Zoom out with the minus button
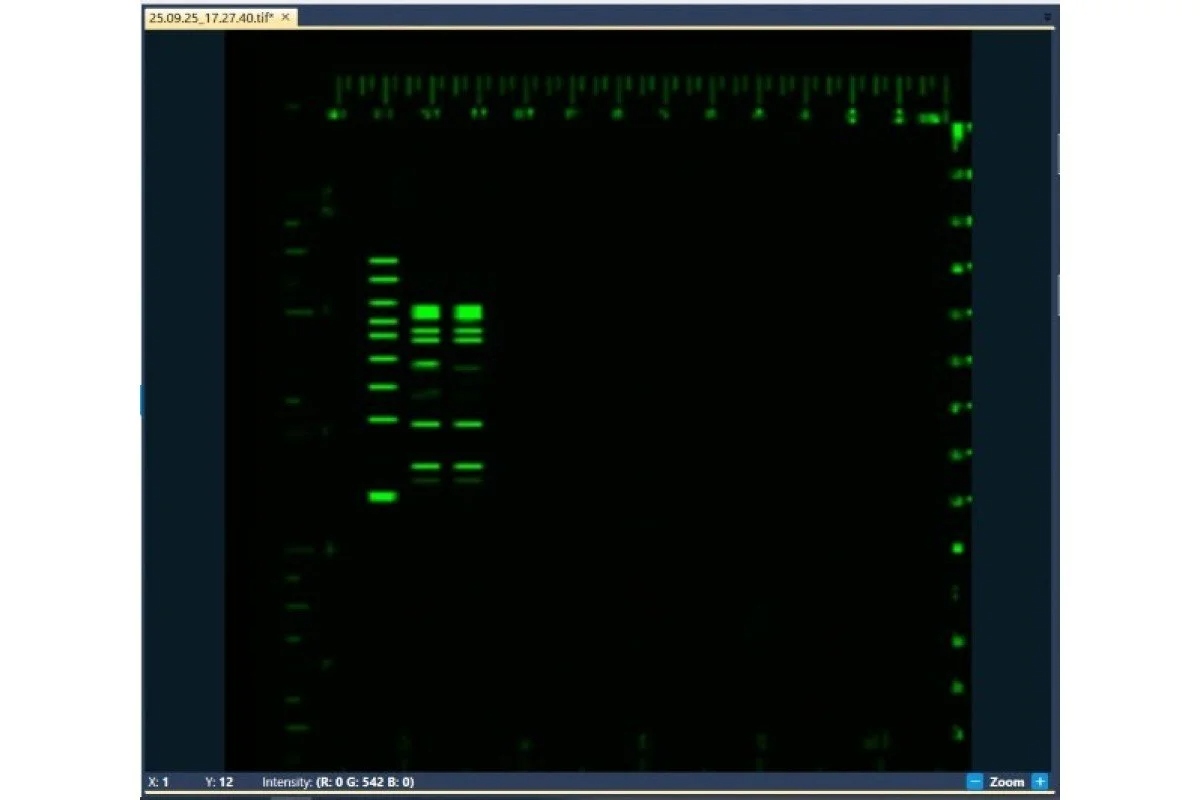The height and width of the screenshot is (800, 1200). [x=974, y=782]
